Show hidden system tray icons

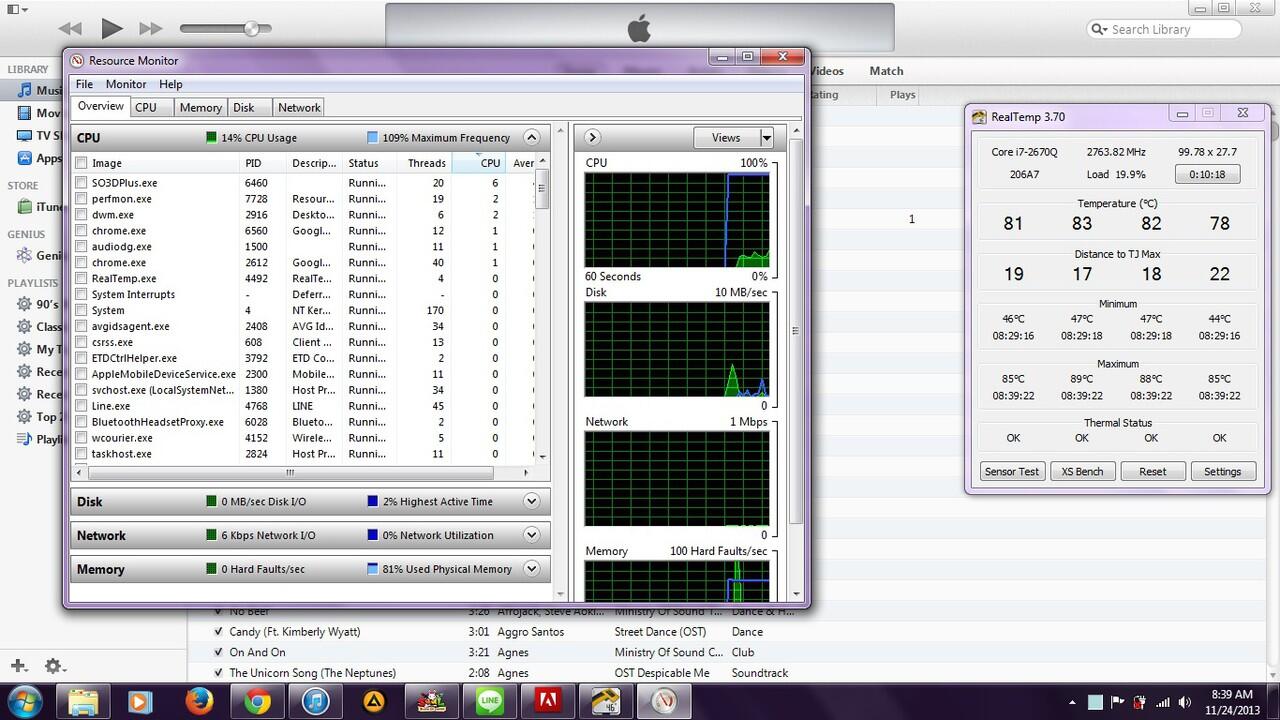[x=1072, y=702]
